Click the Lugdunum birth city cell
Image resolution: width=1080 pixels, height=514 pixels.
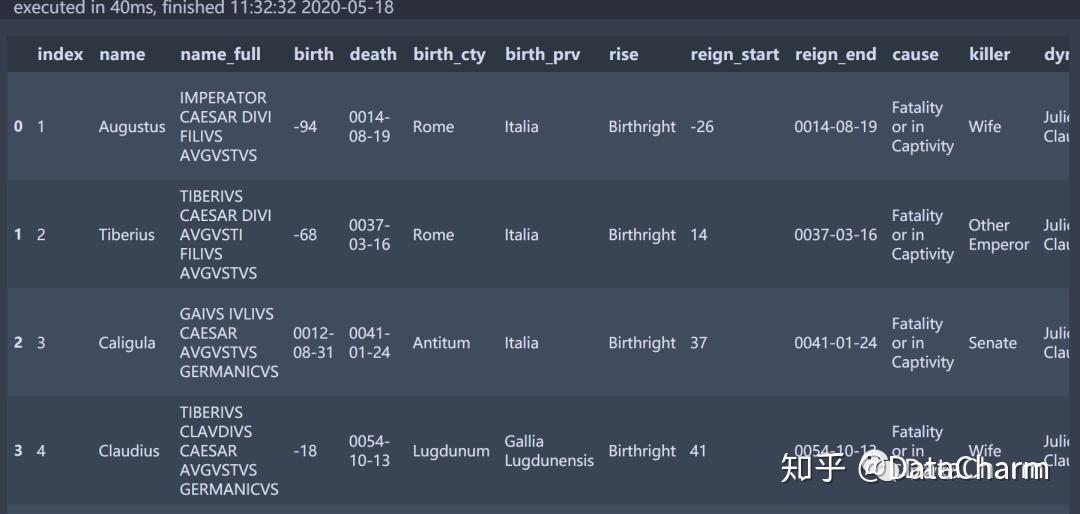point(451,451)
